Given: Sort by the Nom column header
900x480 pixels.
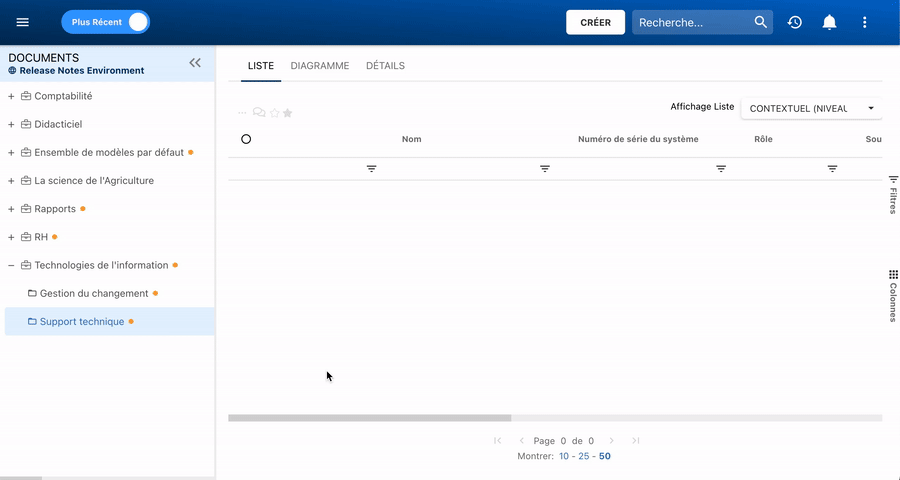Looking at the screenshot, I should tap(412, 139).
